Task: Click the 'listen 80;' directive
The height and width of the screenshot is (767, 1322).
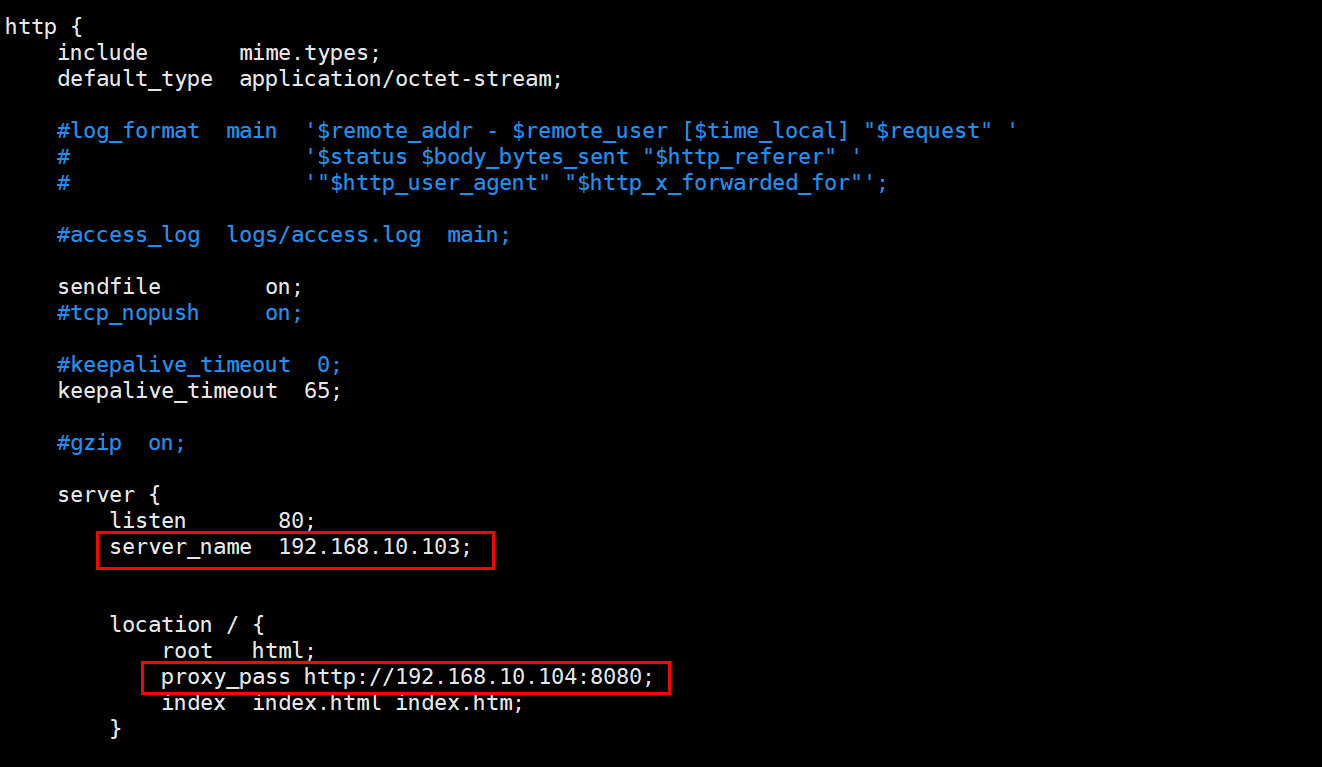Action: tap(213, 521)
